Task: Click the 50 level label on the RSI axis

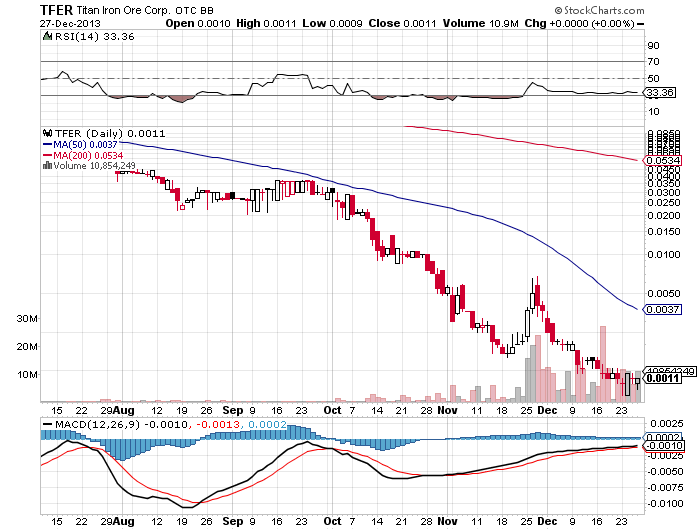Action: 653,79
